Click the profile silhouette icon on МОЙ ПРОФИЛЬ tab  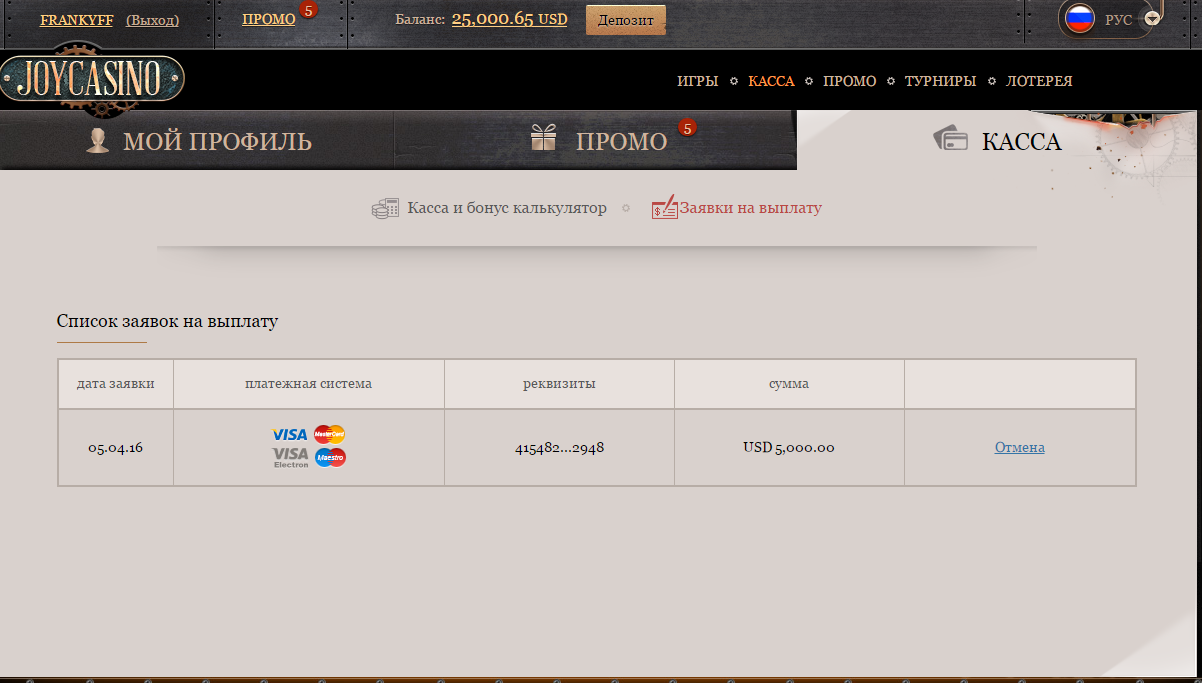[97, 141]
